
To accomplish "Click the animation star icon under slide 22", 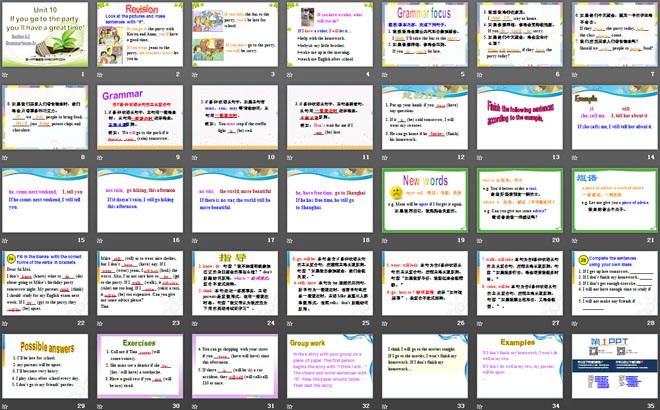I will (5, 323).
